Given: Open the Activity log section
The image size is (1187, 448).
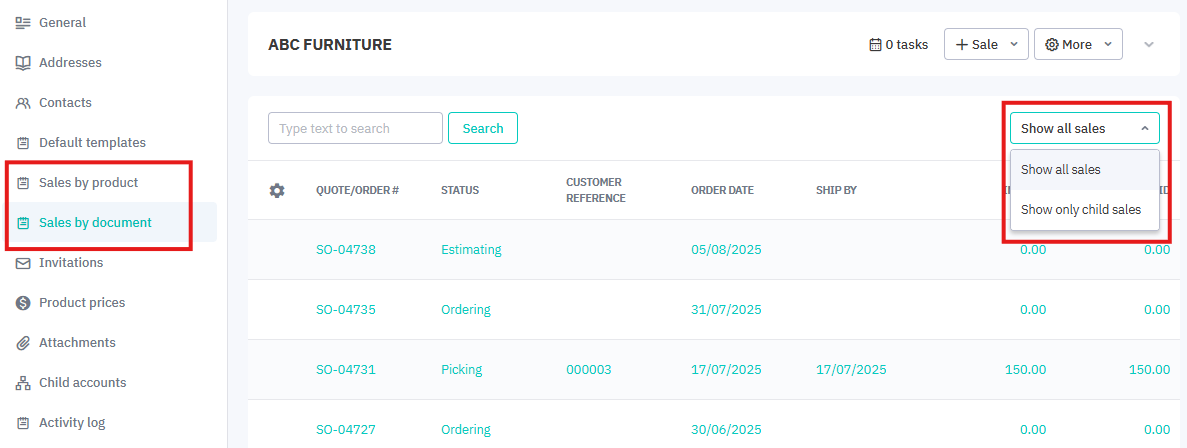Looking at the screenshot, I should point(72,422).
